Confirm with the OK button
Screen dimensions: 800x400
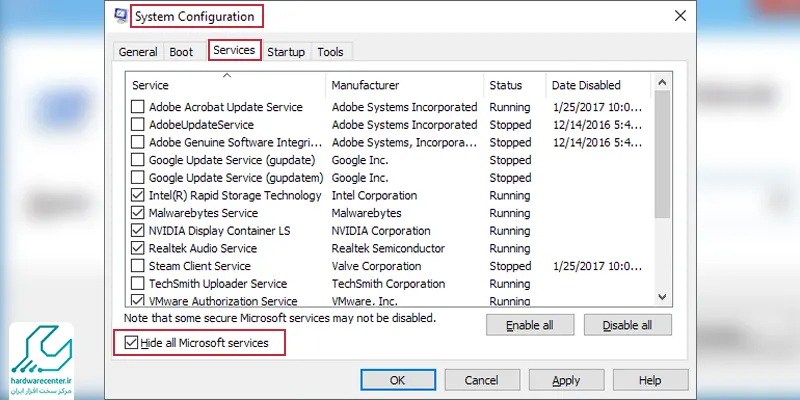398,380
